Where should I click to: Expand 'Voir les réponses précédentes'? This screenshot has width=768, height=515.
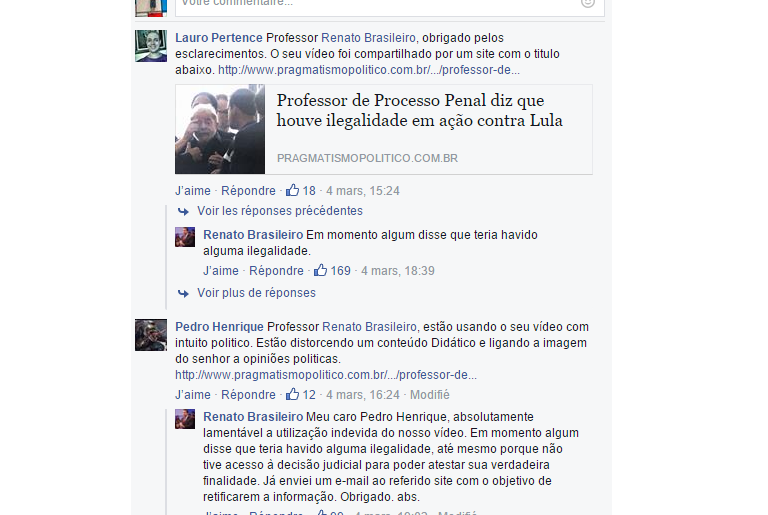click(280, 211)
